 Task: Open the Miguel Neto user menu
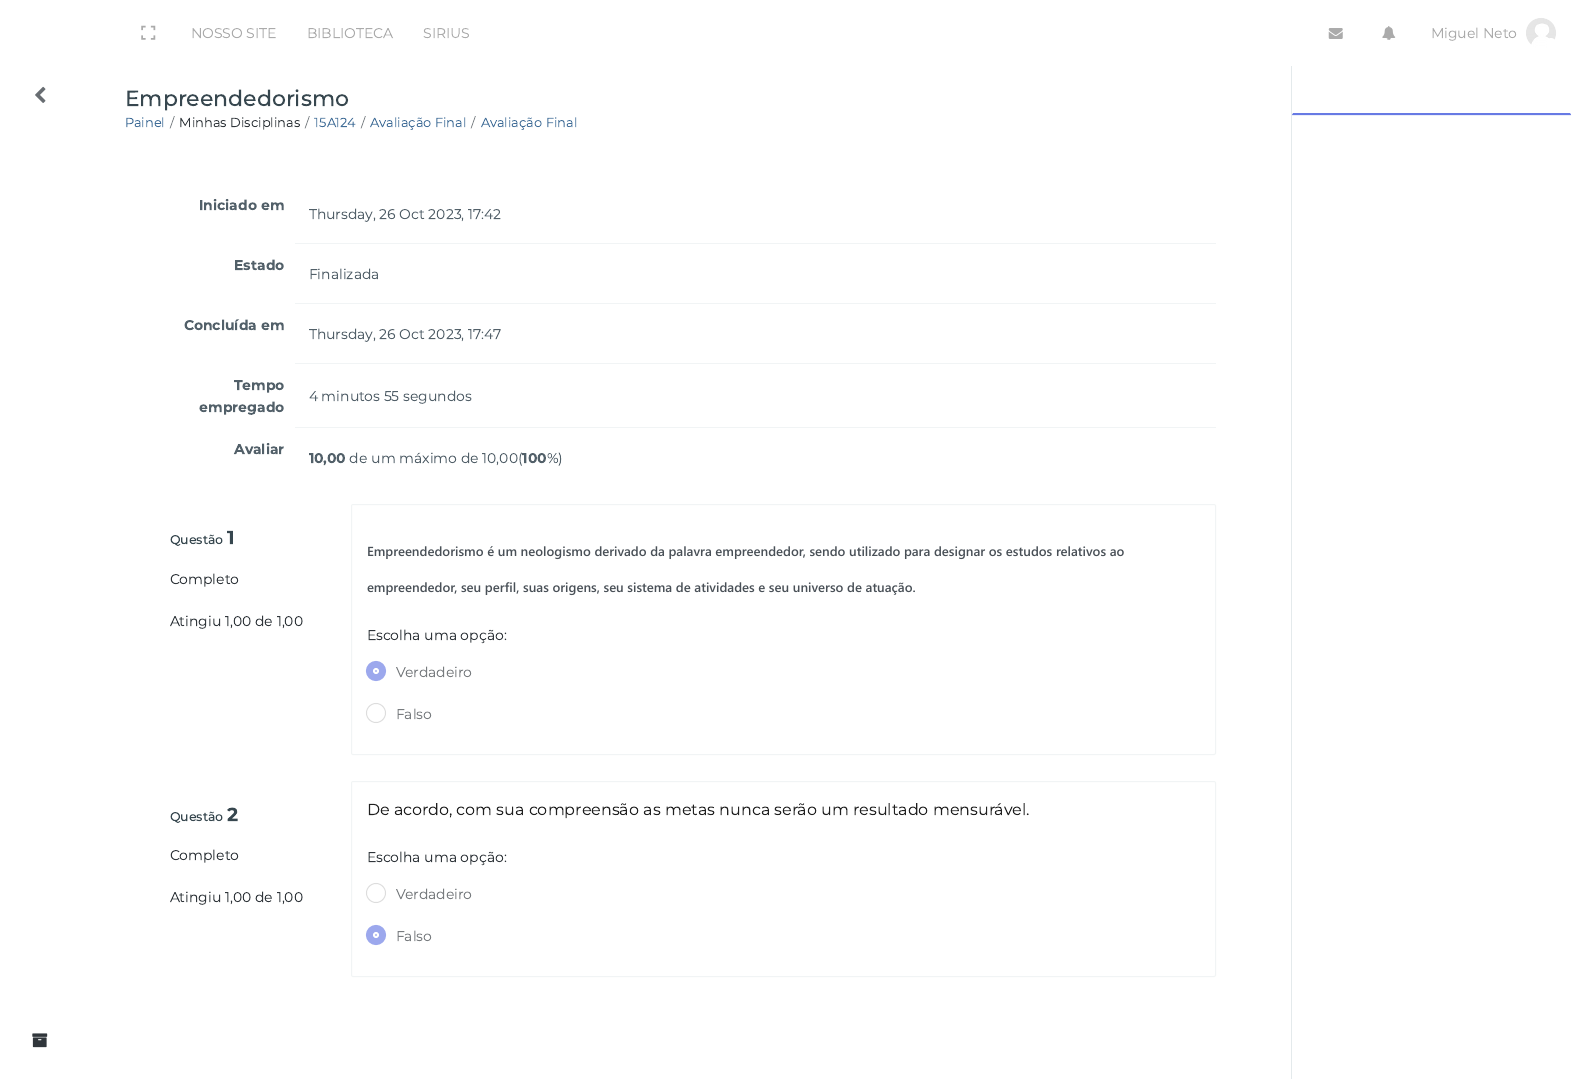(x=1473, y=33)
